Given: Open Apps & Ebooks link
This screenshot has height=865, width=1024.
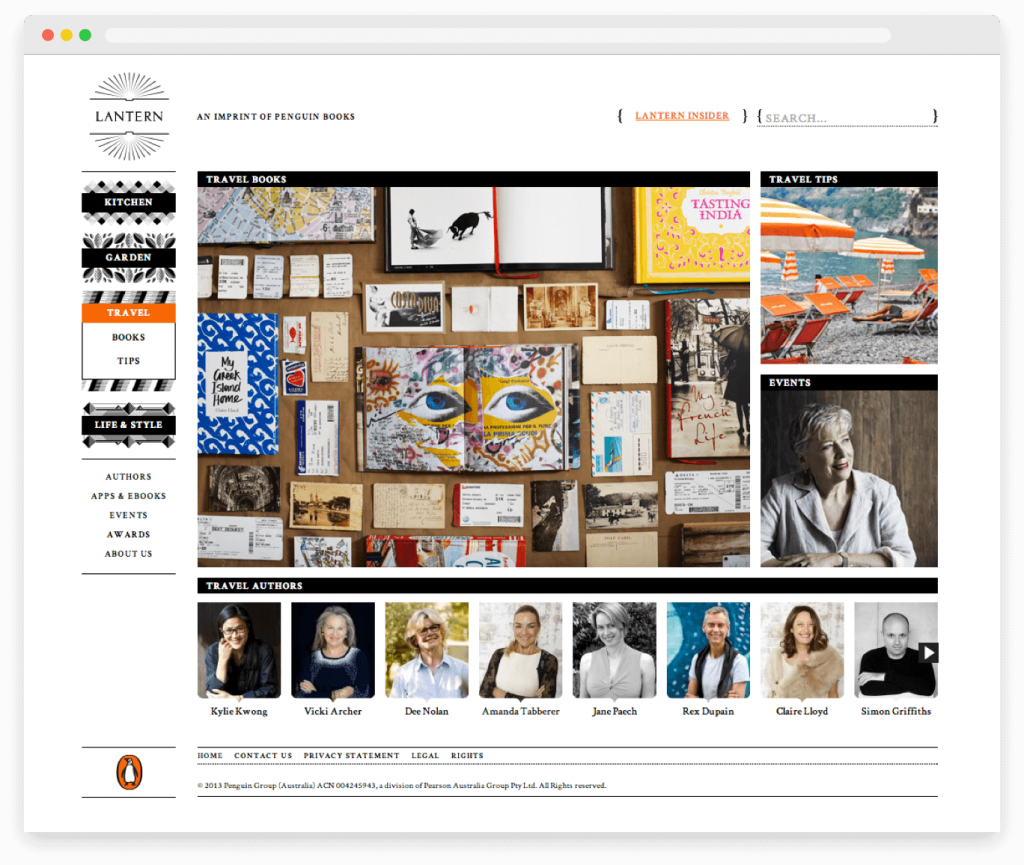Looking at the screenshot, I should click(x=129, y=496).
